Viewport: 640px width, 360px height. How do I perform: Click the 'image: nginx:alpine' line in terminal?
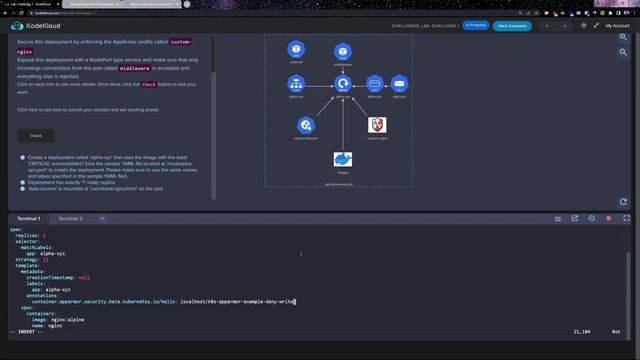(58, 320)
